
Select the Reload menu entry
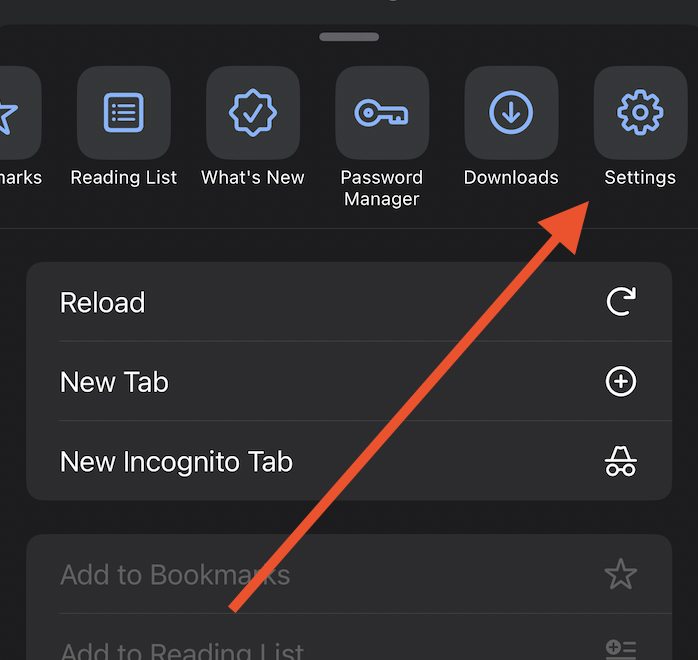[x=349, y=302]
